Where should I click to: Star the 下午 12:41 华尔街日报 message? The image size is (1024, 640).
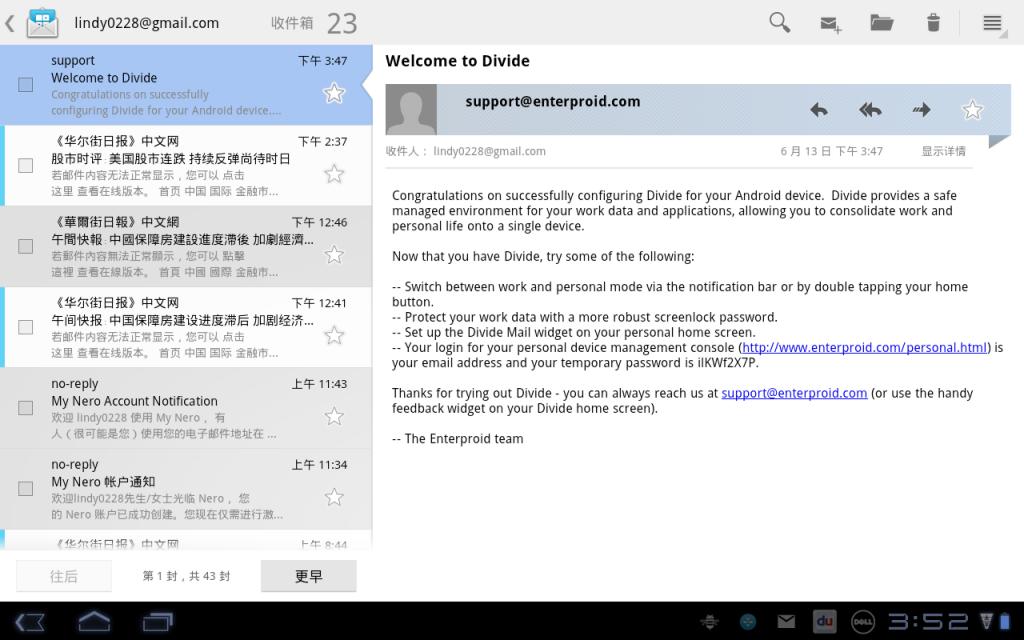tap(334, 335)
